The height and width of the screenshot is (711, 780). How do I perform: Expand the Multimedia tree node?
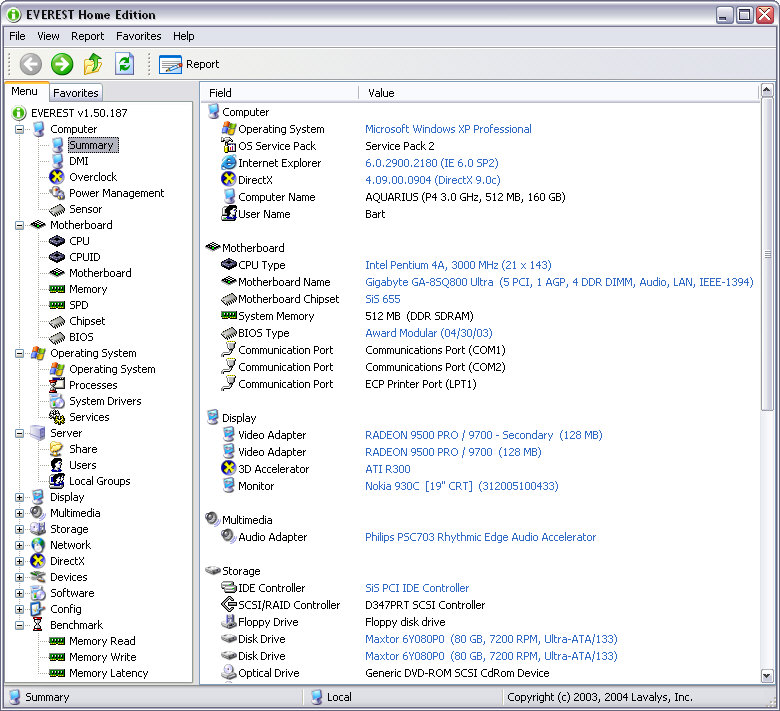pos(19,513)
